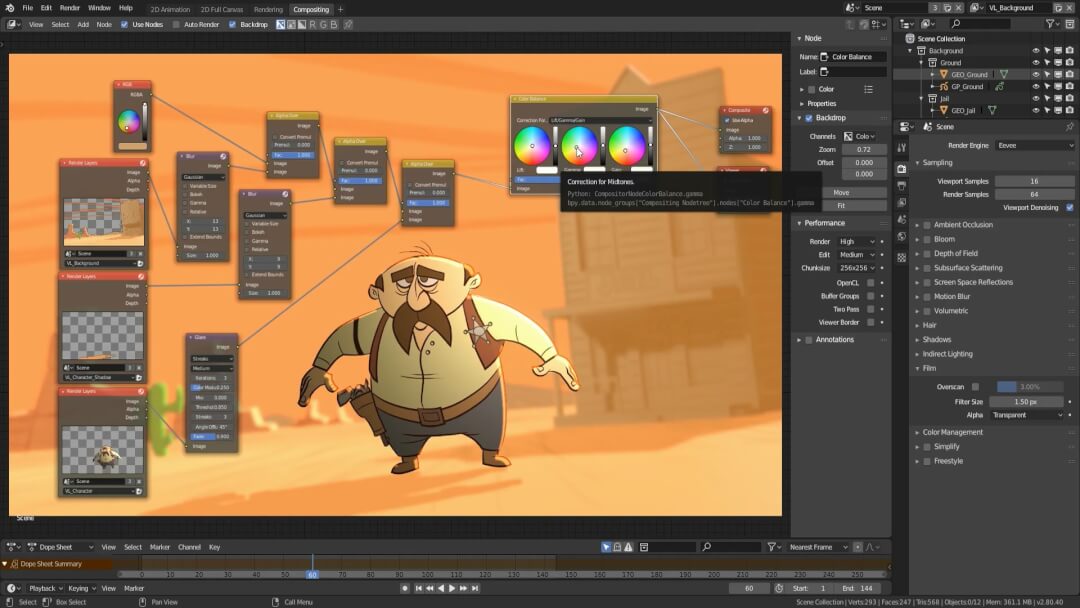Open the Window menu

(x=99, y=8)
